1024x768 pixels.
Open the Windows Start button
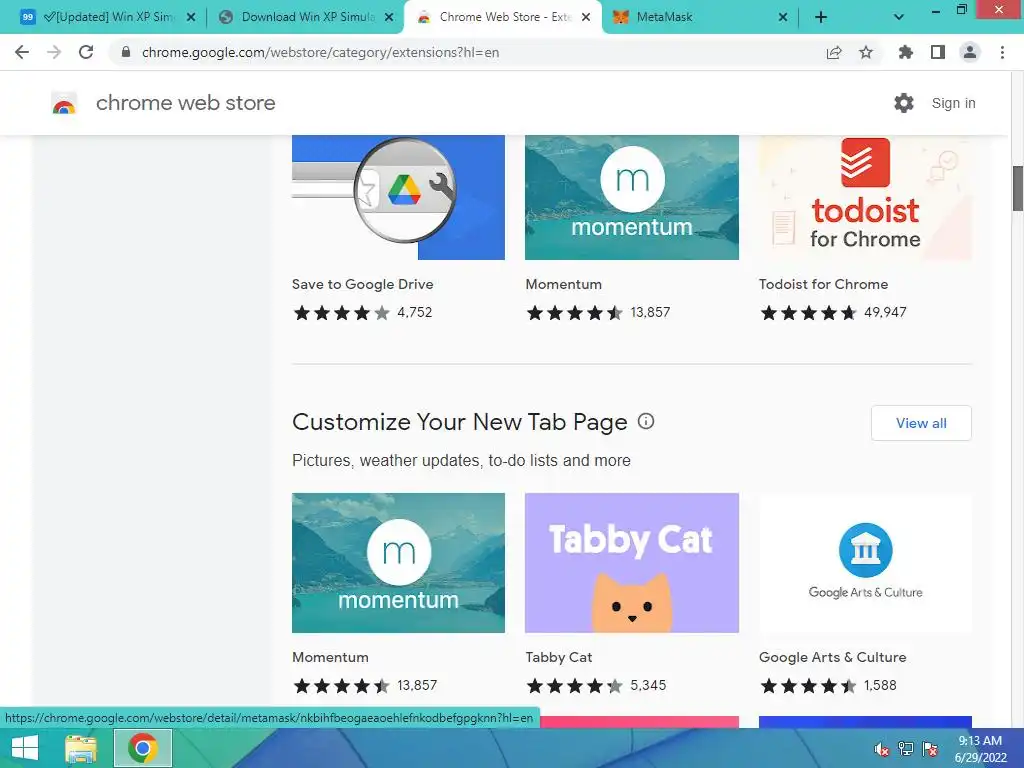(25, 748)
